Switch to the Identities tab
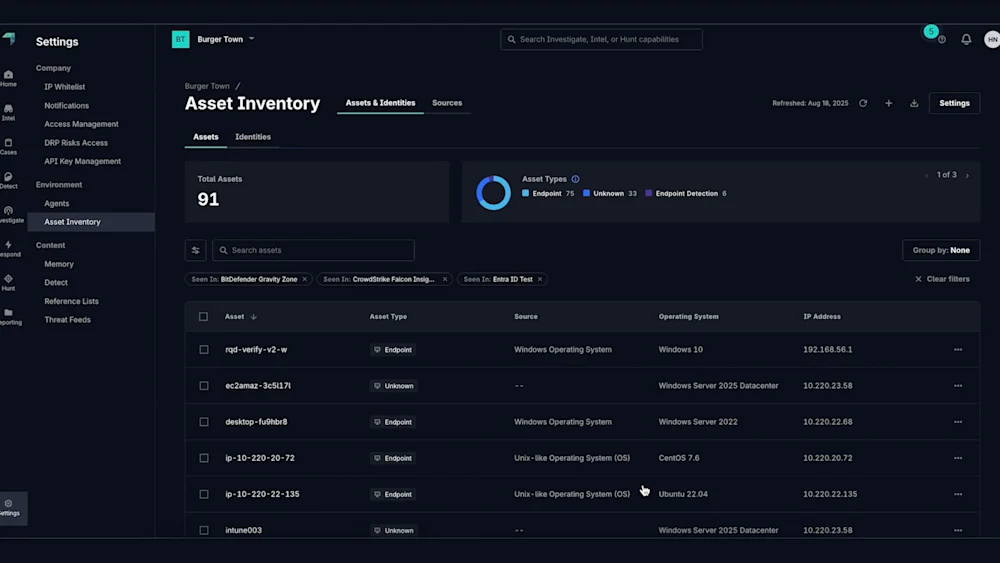The image size is (1000, 563). click(253, 137)
